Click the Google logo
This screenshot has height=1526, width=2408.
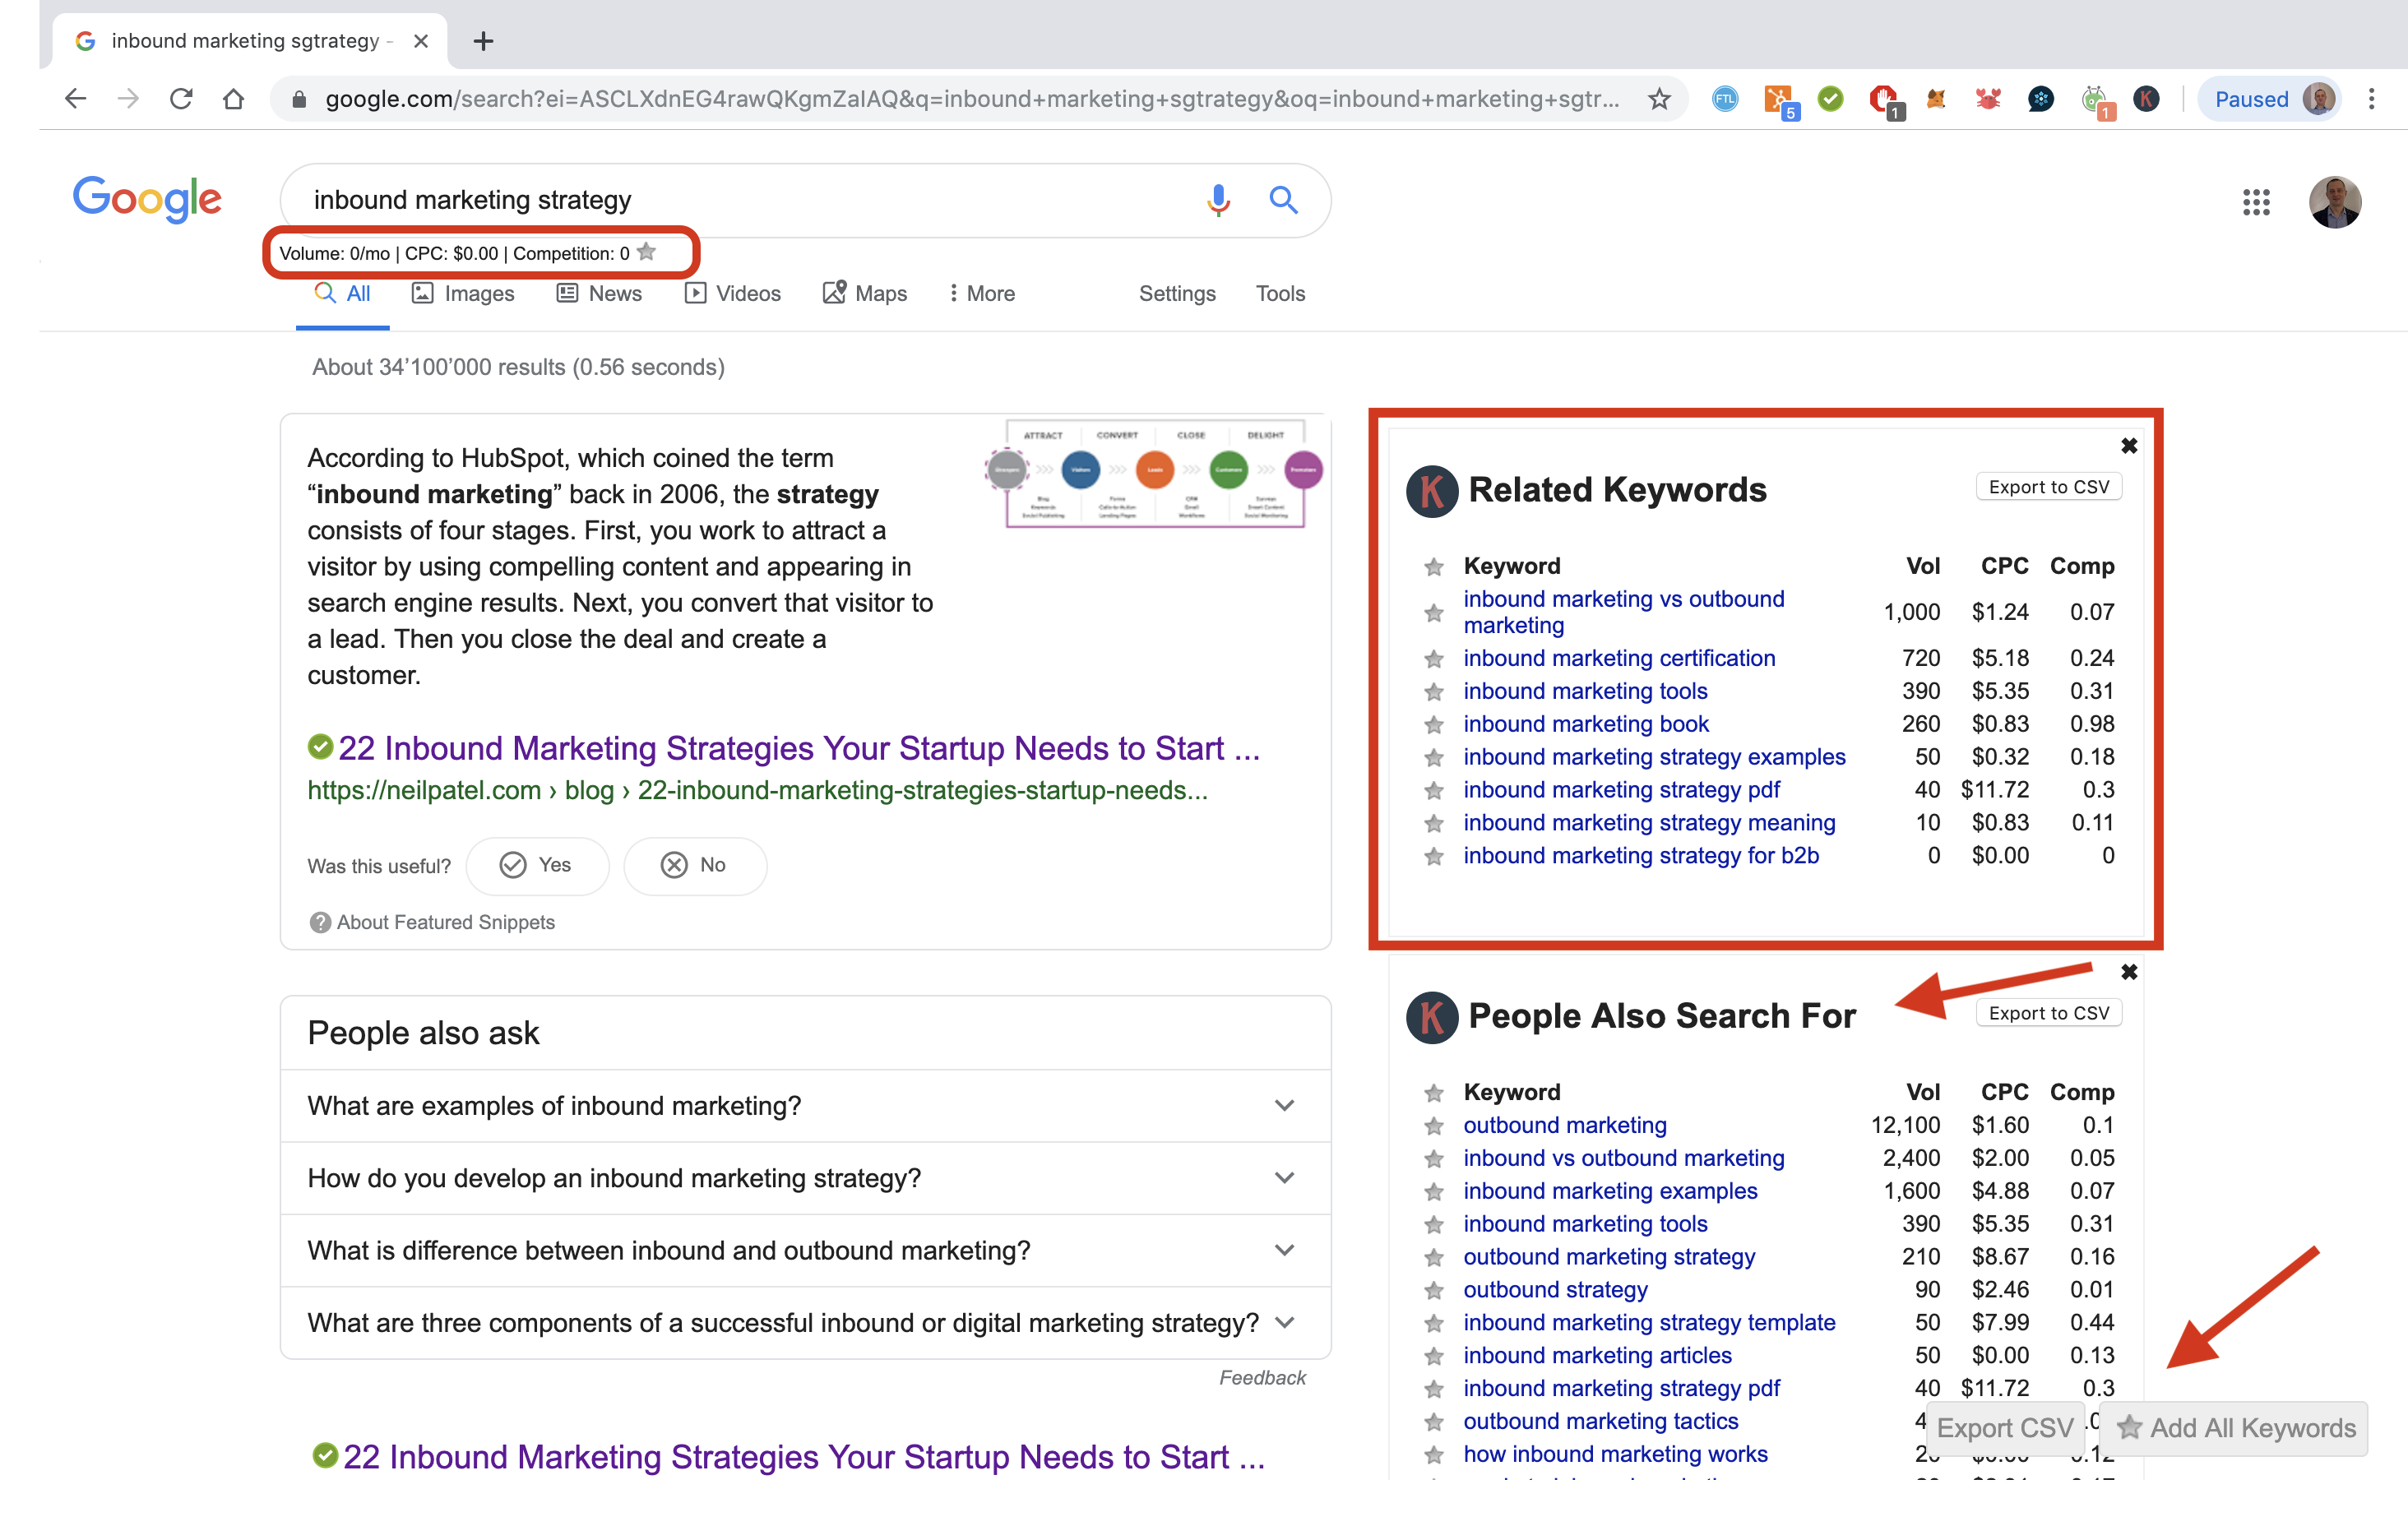pos(147,199)
